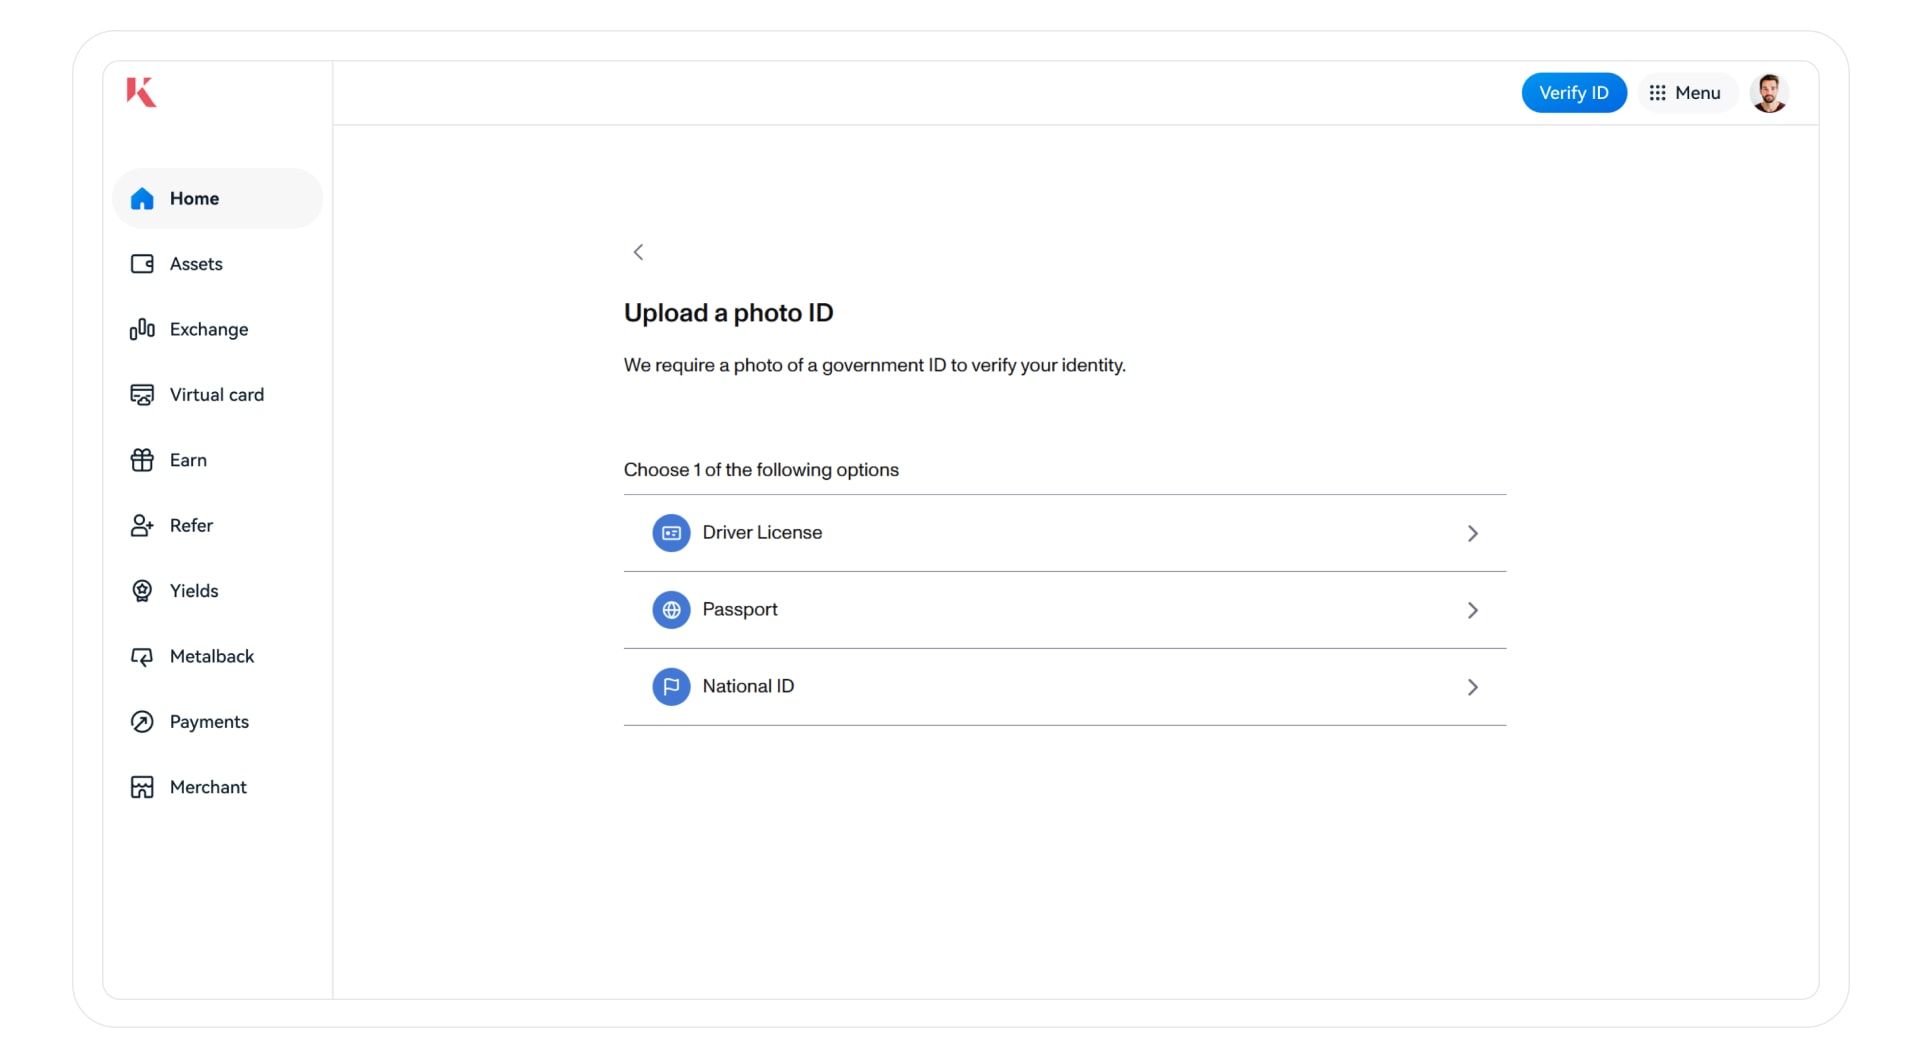
Task: Open the Virtual card sidebar item
Action: coord(217,395)
